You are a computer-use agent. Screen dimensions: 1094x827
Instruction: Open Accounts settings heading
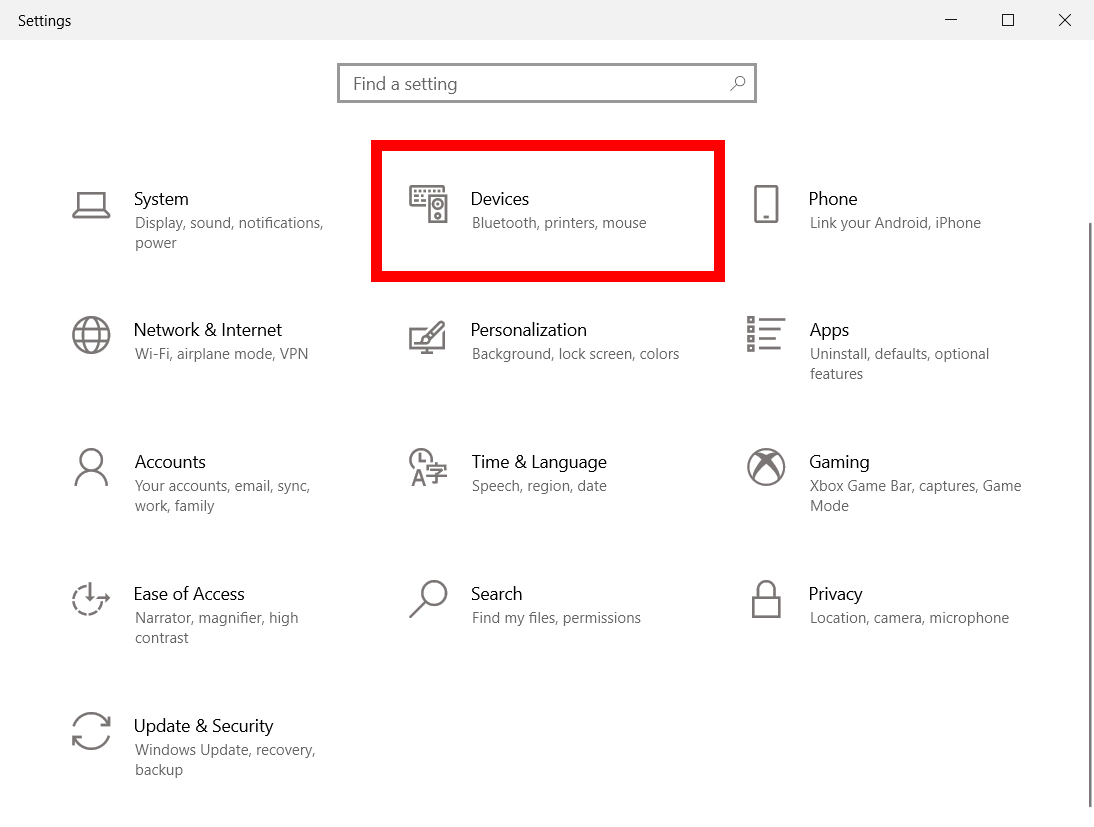click(170, 462)
